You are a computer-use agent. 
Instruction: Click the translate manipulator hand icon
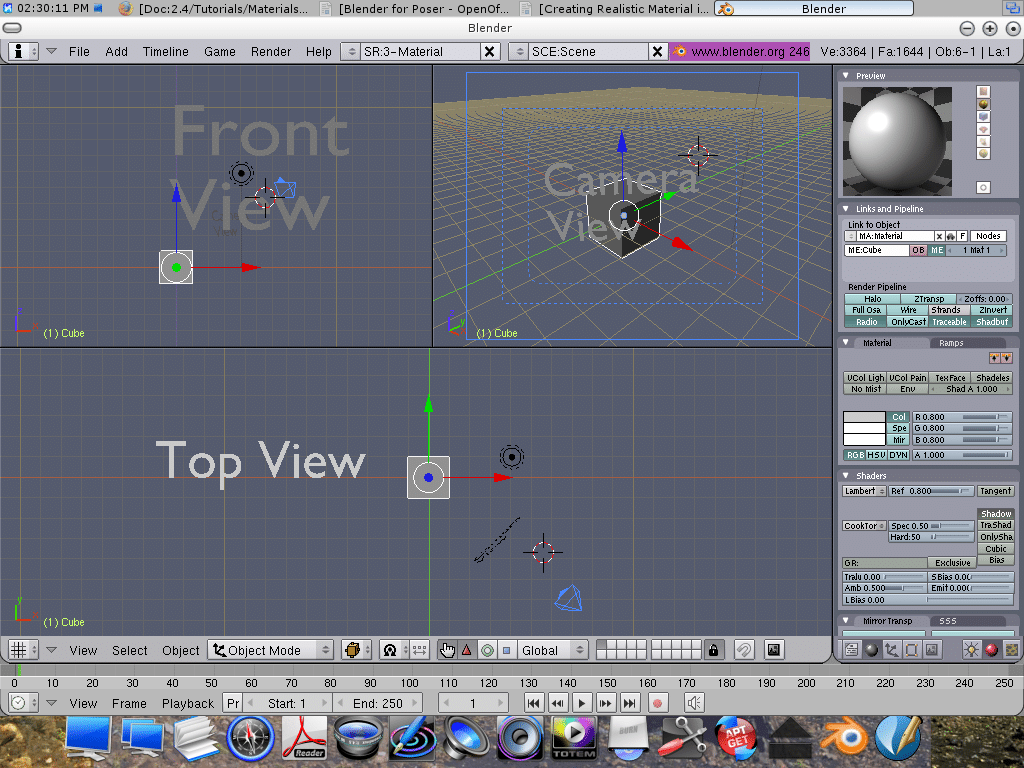(x=447, y=650)
